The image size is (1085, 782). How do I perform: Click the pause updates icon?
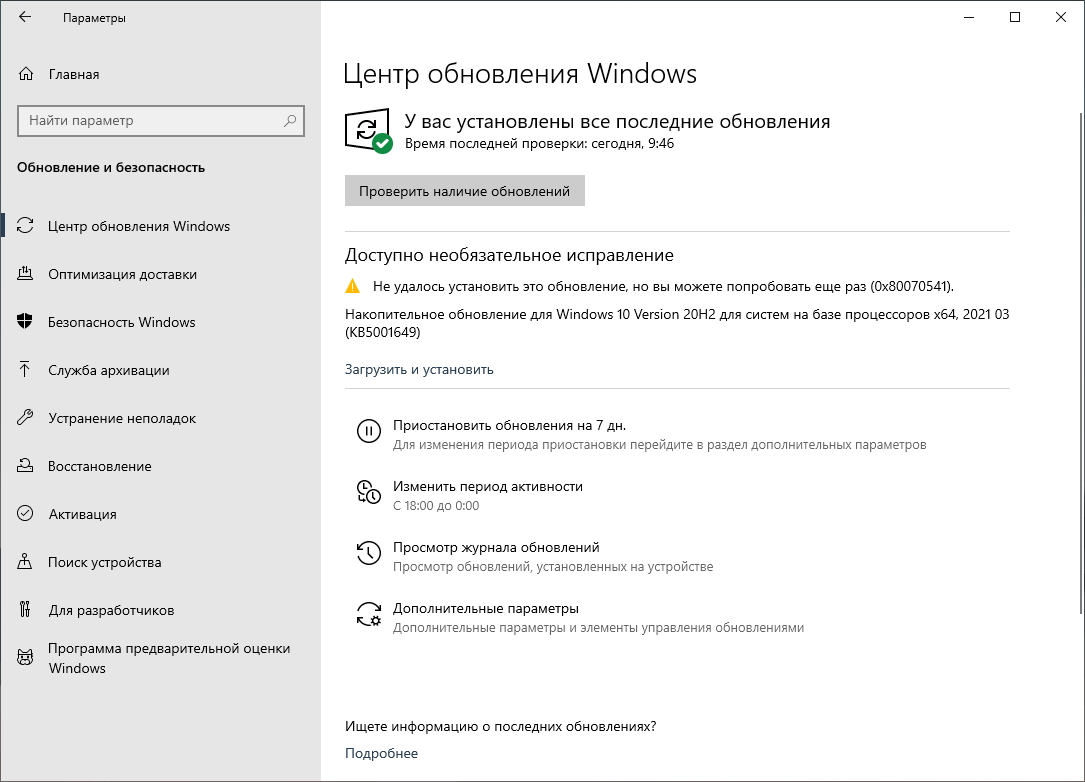coord(368,432)
